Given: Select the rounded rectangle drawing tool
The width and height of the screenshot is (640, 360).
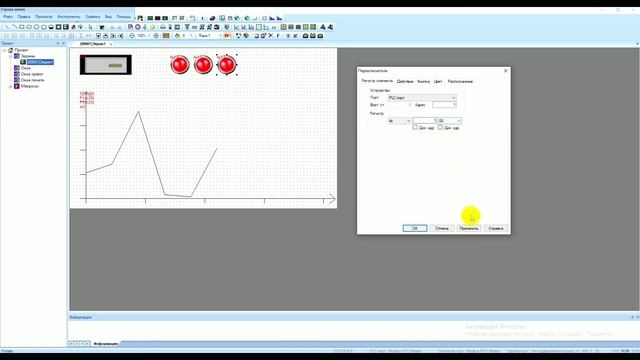Looking at the screenshot, I should pyautogui.click(x=29, y=27).
